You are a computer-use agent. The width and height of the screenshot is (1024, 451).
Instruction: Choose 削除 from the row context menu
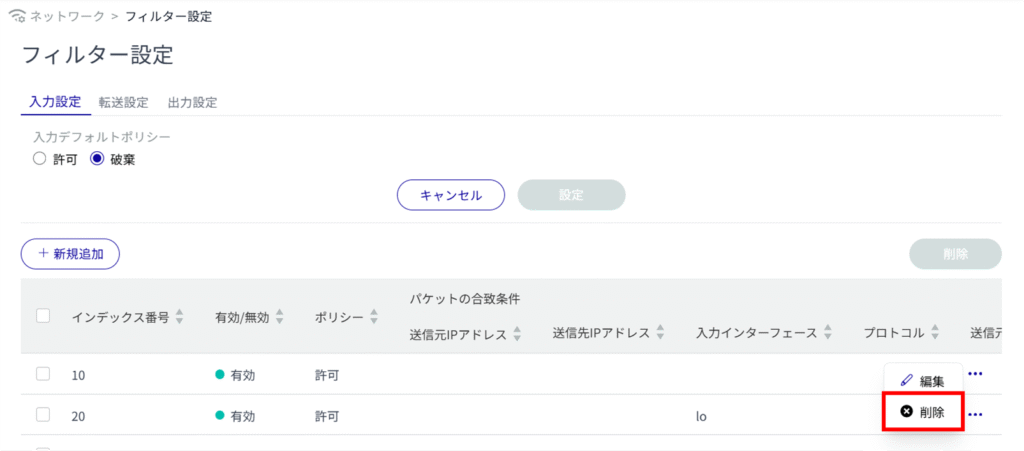click(931, 412)
